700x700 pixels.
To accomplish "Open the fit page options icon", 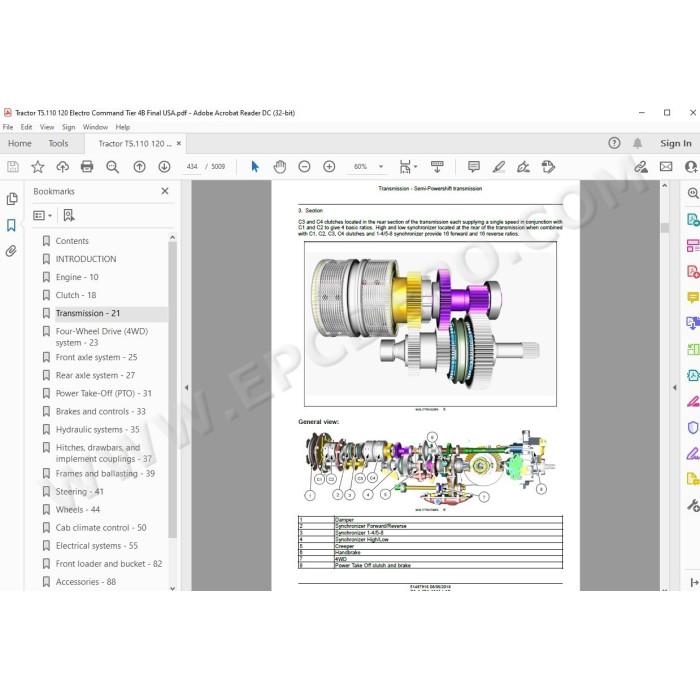I will (408, 167).
